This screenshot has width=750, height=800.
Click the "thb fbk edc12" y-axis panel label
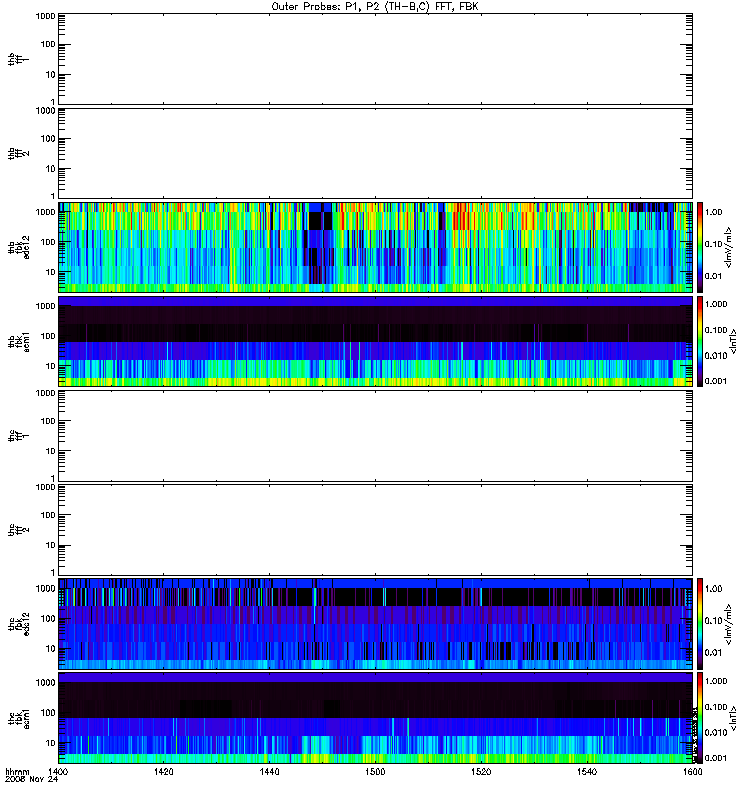[x=18, y=247]
